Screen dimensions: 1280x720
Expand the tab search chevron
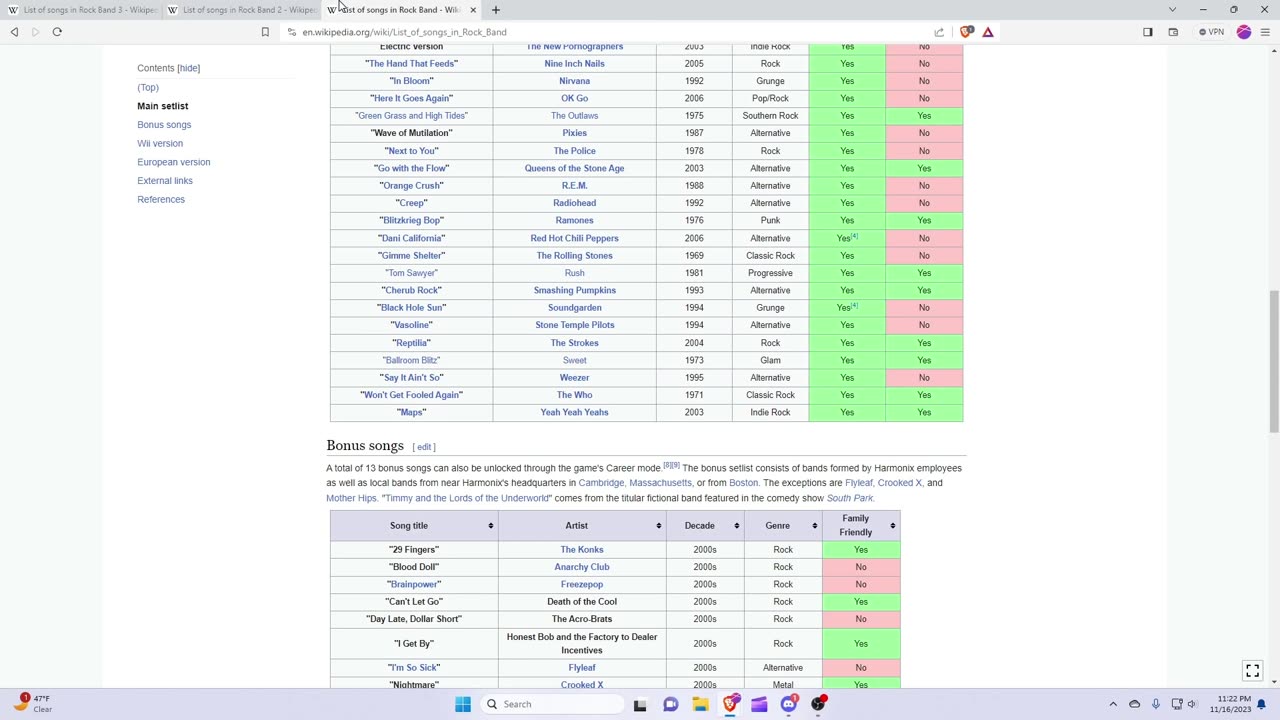tap(1172, 10)
